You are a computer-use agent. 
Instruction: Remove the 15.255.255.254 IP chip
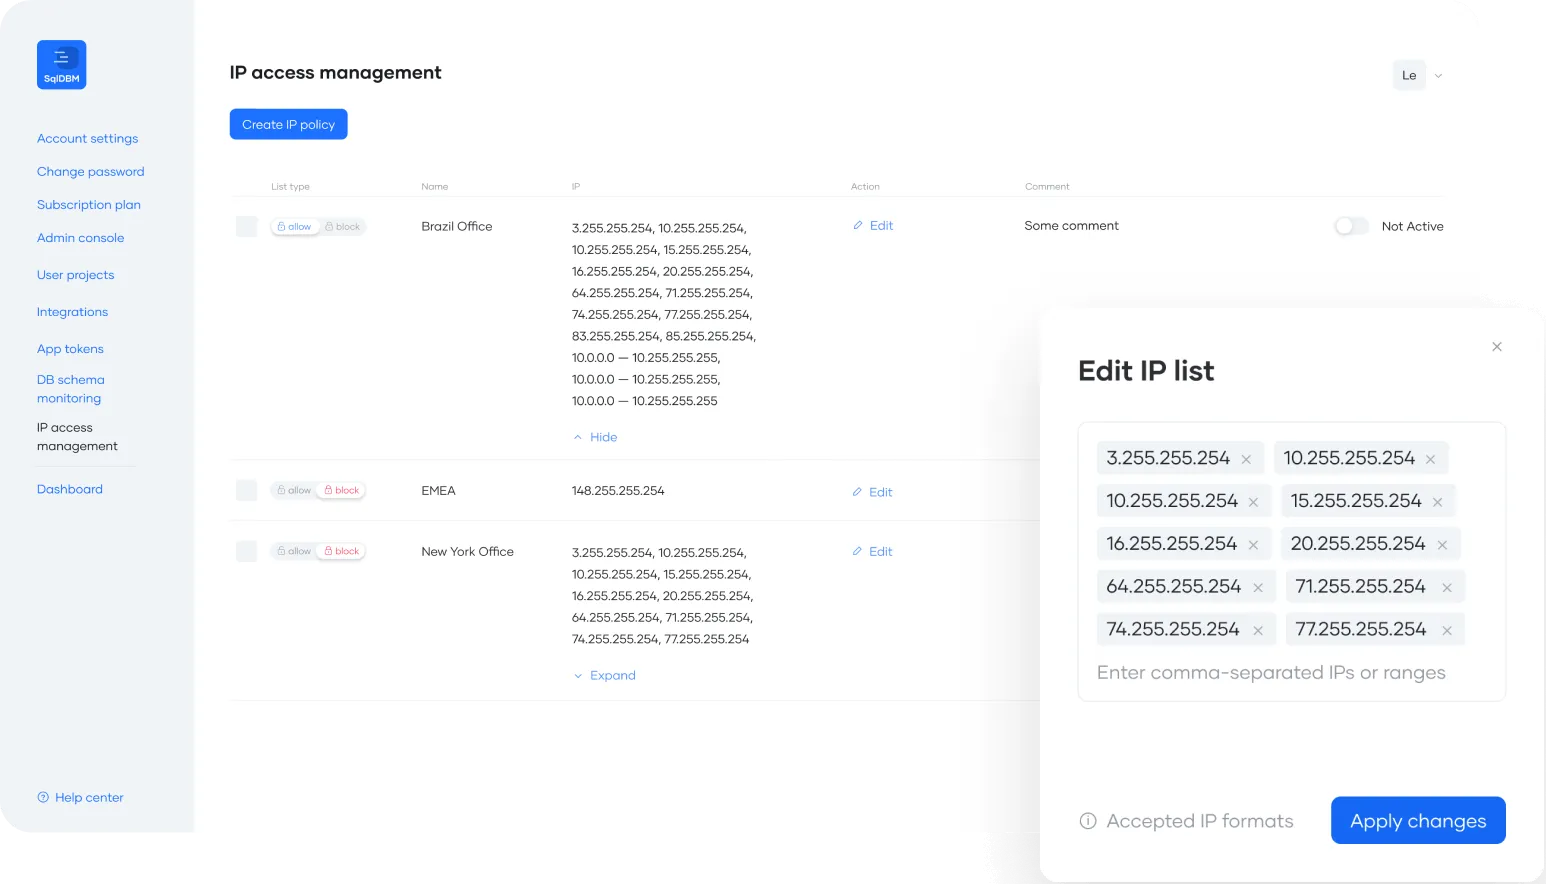click(x=1437, y=502)
